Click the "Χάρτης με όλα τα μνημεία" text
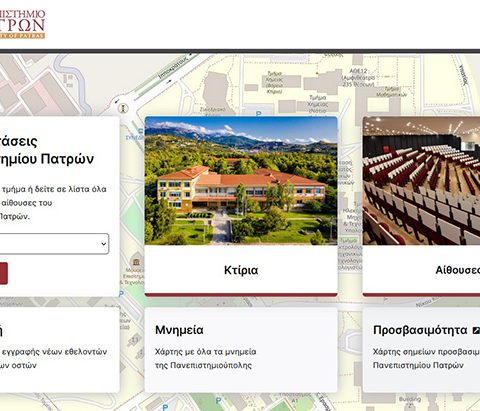Screen dimensions: 480x411 [205, 352]
